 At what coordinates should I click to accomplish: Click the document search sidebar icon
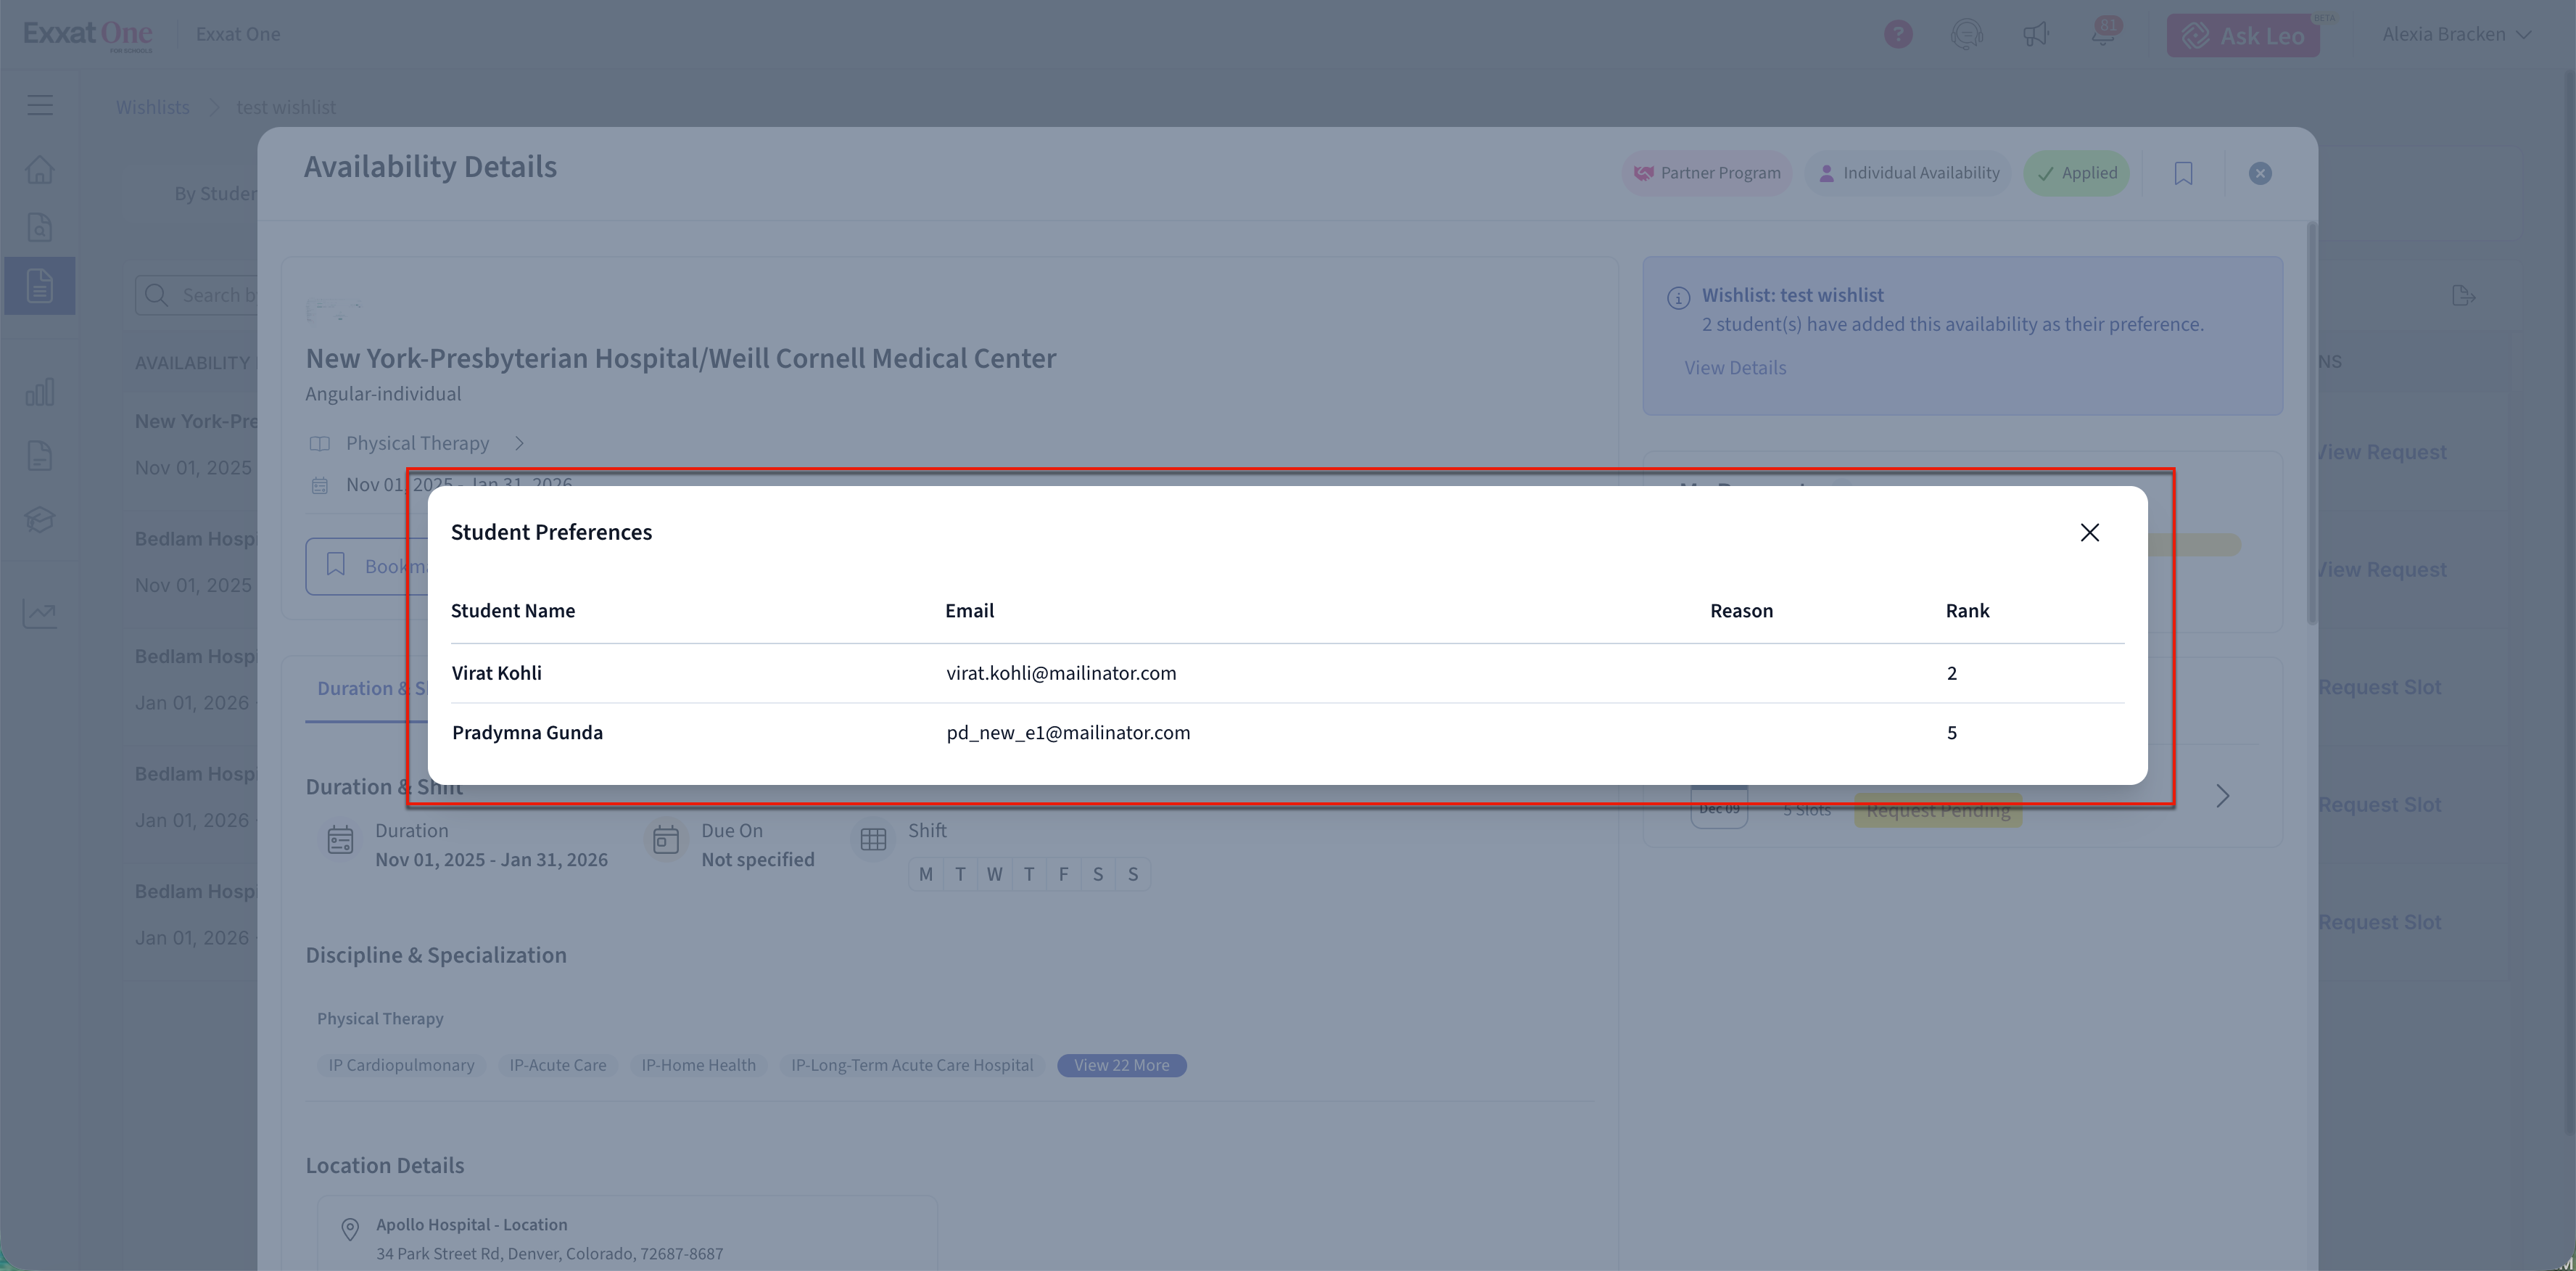tap(40, 228)
